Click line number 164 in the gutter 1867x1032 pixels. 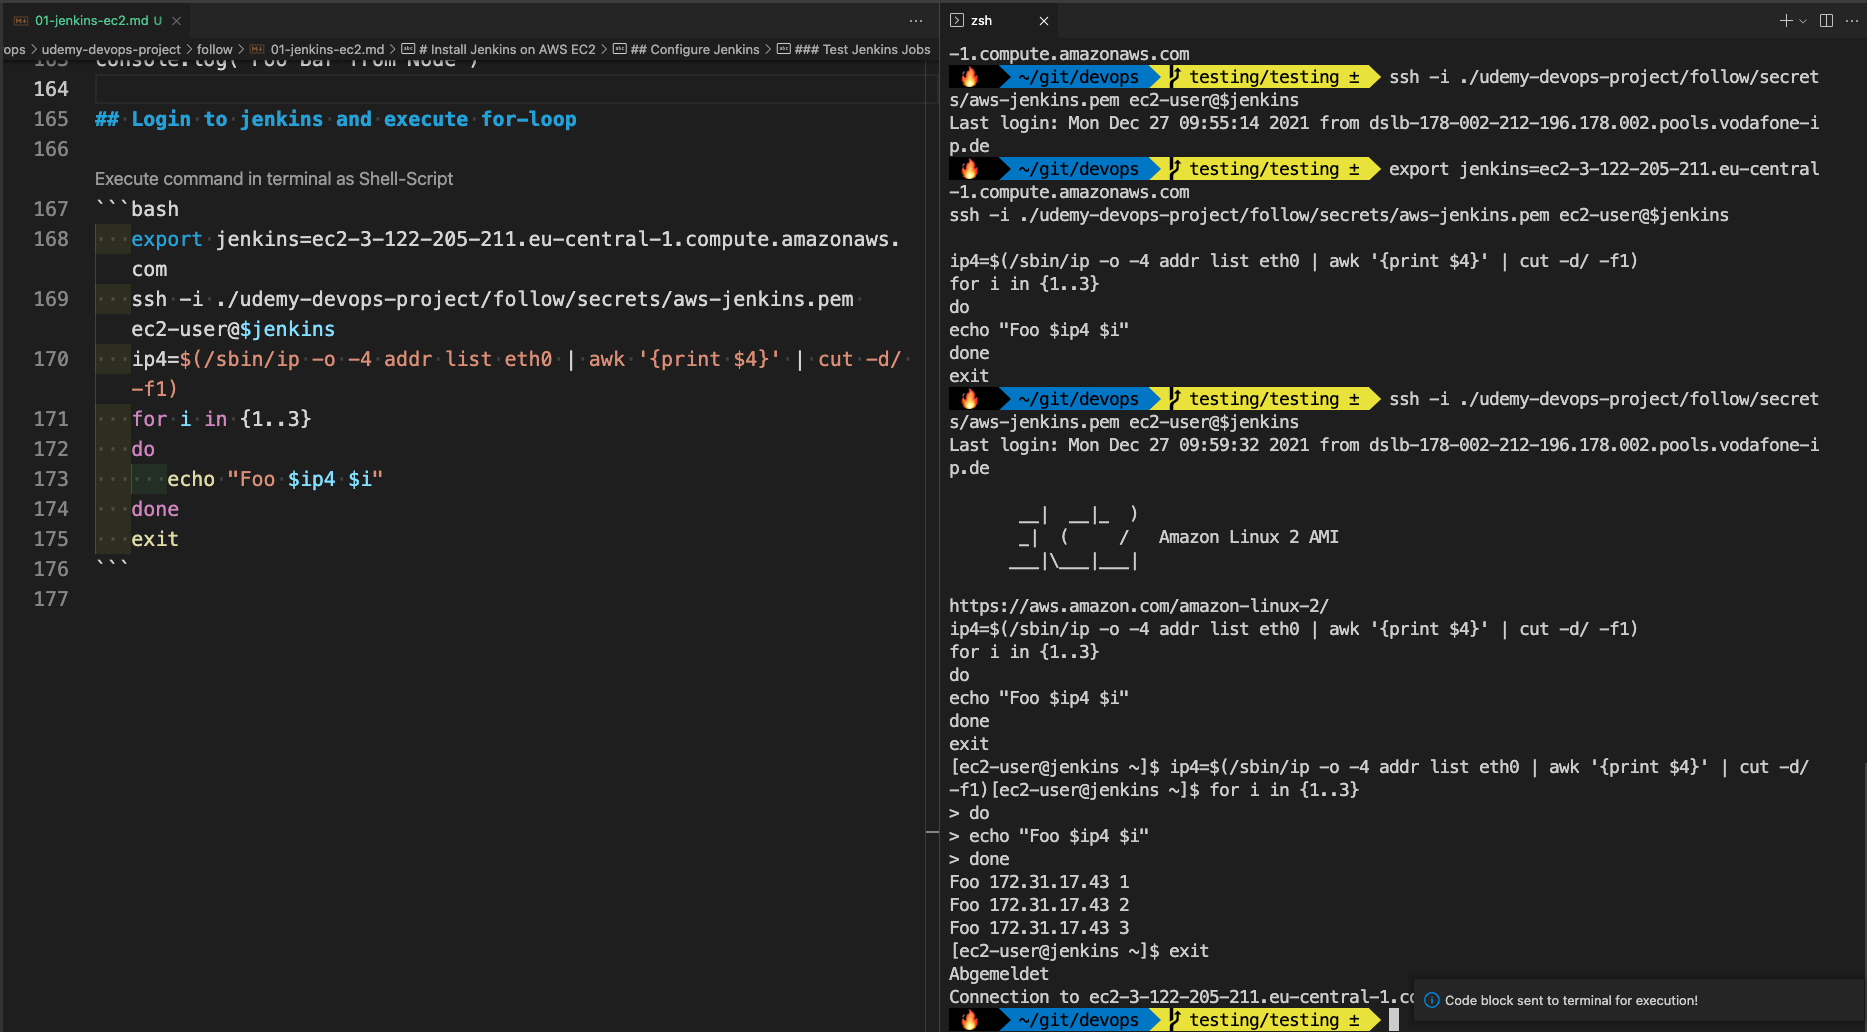51,89
